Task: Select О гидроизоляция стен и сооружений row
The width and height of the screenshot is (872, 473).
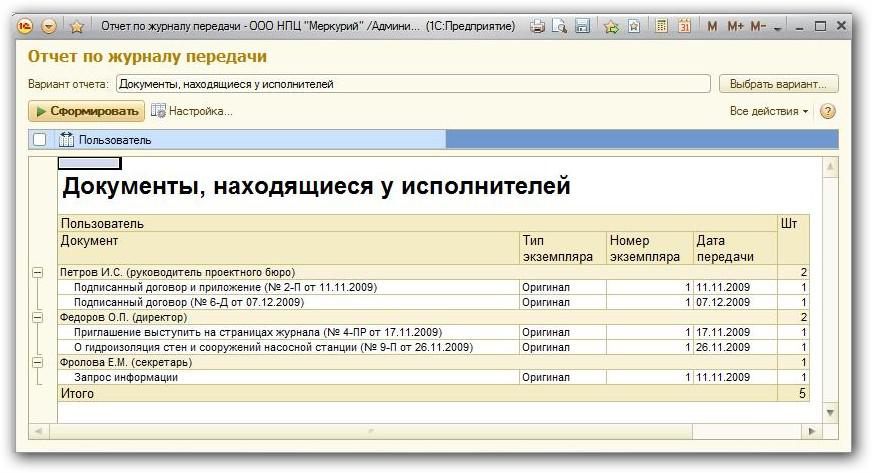Action: 433,347
